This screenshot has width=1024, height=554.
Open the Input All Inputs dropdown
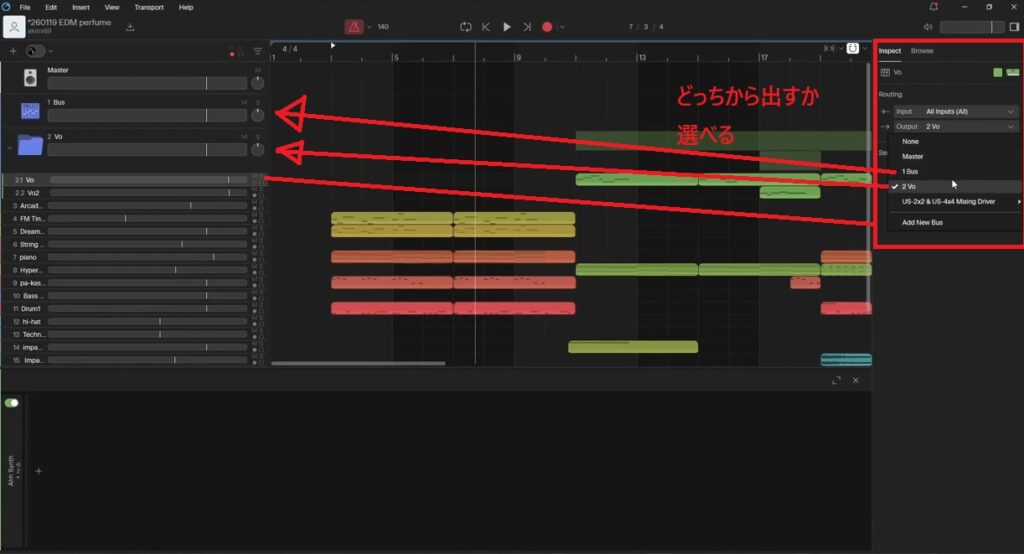coord(956,112)
